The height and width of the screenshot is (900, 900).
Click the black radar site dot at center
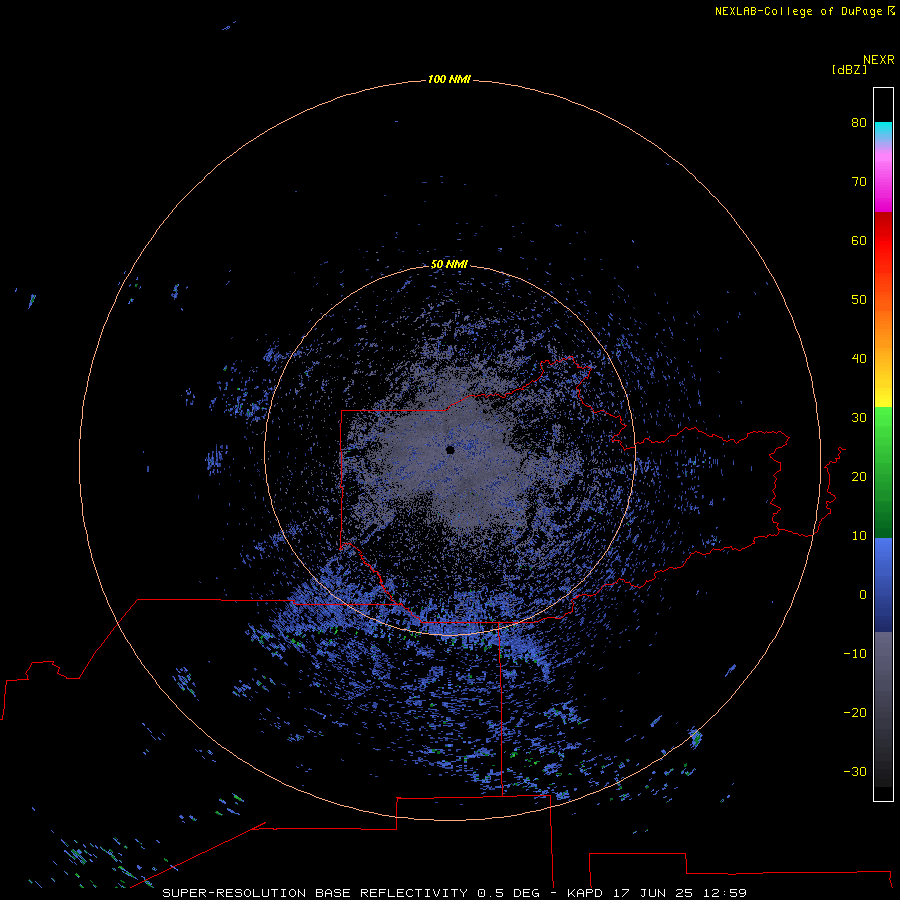450,450
